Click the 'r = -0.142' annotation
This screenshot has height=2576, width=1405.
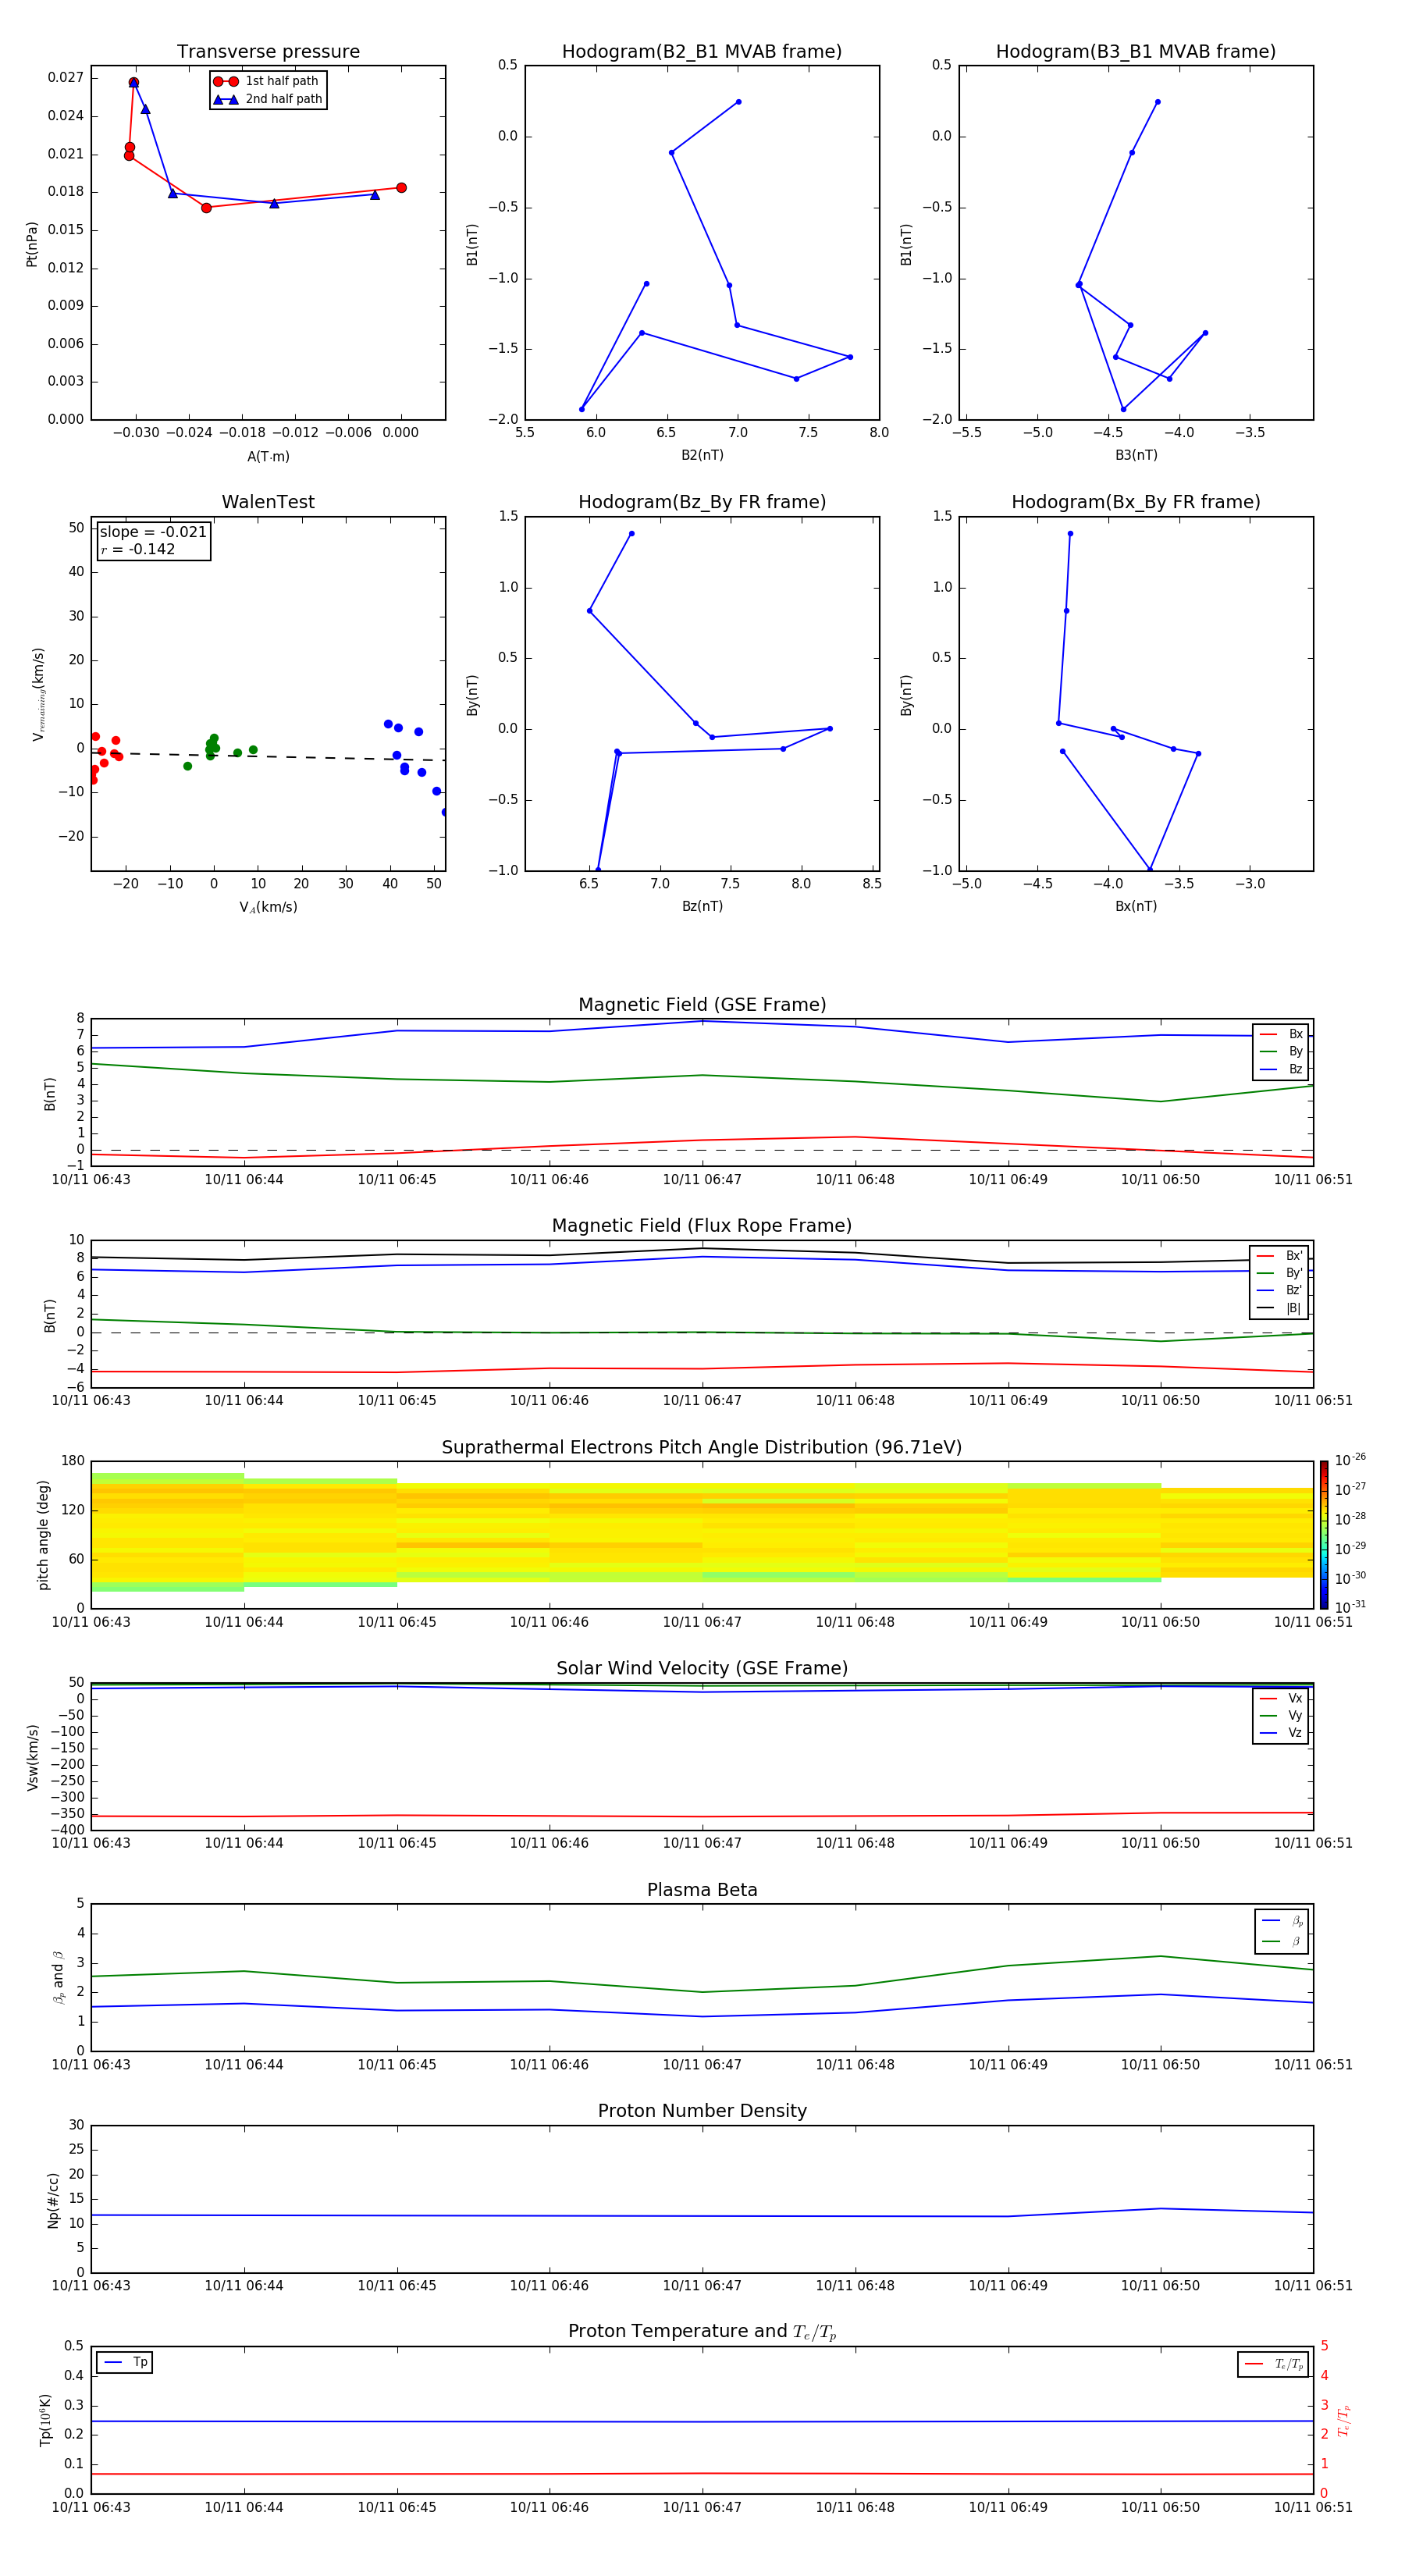[x=138, y=549]
